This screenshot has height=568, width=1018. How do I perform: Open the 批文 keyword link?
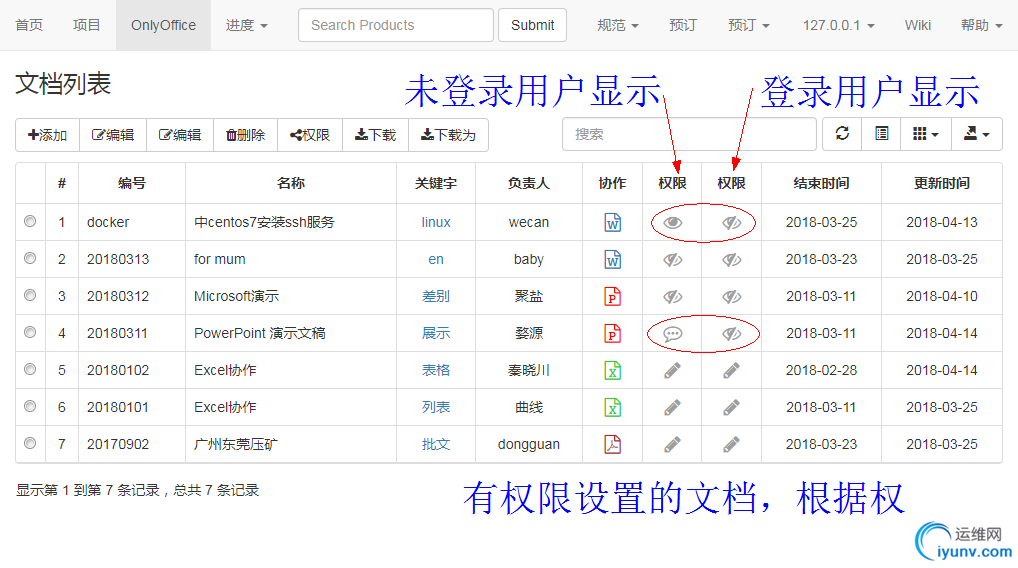(436, 444)
